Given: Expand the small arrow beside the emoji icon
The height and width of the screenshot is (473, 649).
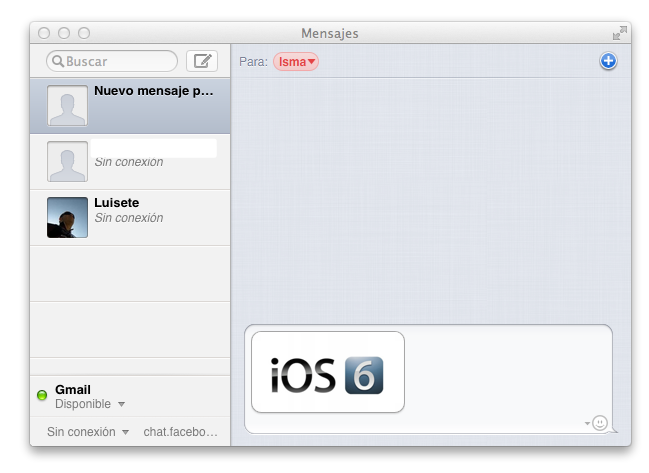Looking at the screenshot, I should 587,423.
